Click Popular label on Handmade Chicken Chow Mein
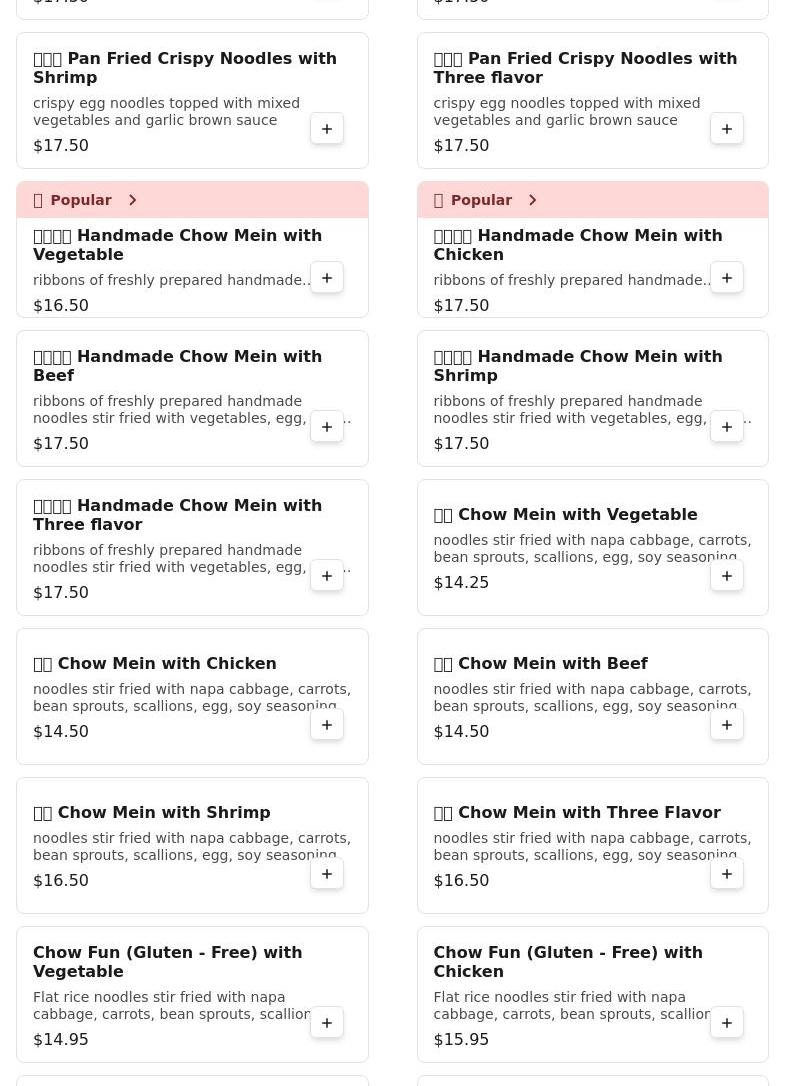The width and height of the screenshot is (785, 1086). click(x=480, y=200)
